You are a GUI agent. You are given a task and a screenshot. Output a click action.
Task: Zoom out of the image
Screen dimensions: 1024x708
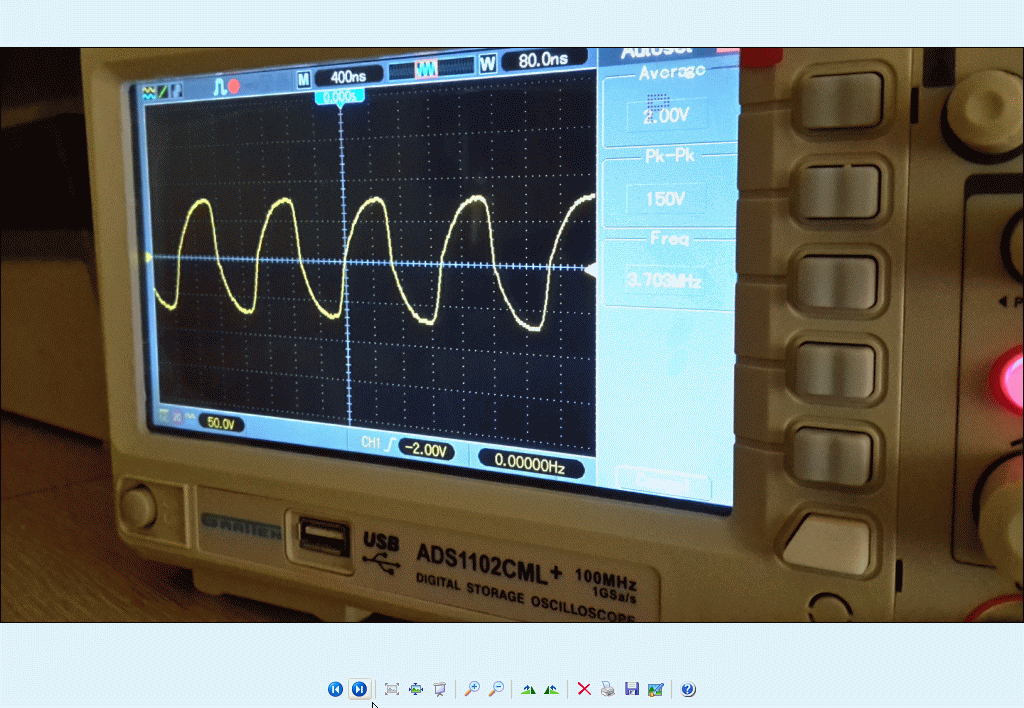coord(496,689)
